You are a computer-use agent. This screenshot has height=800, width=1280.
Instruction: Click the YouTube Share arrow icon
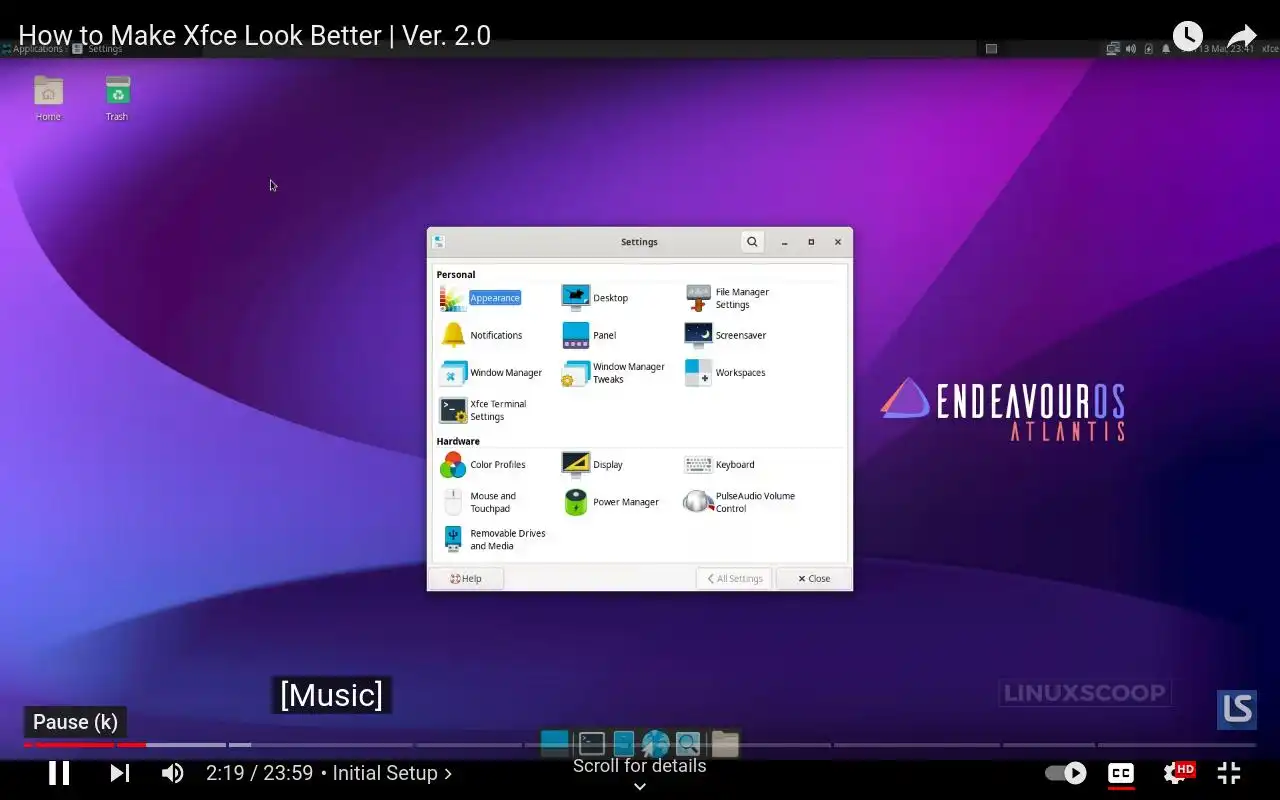pos(1242,36)
